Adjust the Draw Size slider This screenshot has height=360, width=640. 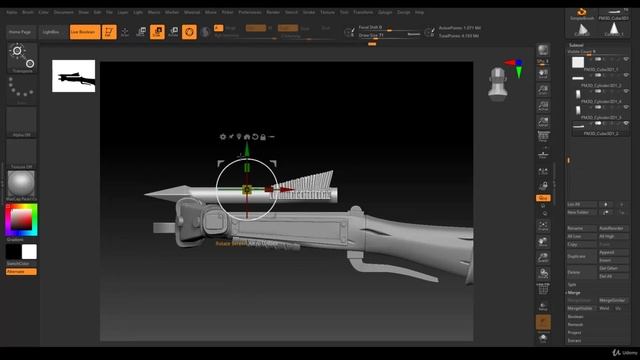click(389, 36)
